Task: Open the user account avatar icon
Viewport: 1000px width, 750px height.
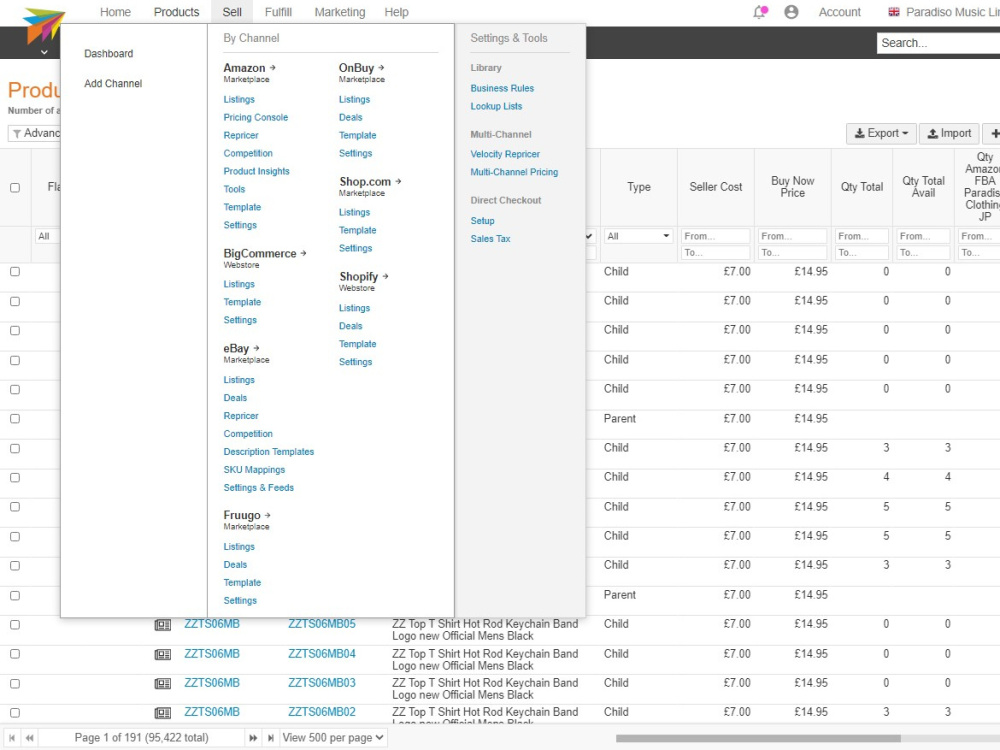Action: (791, 11)
